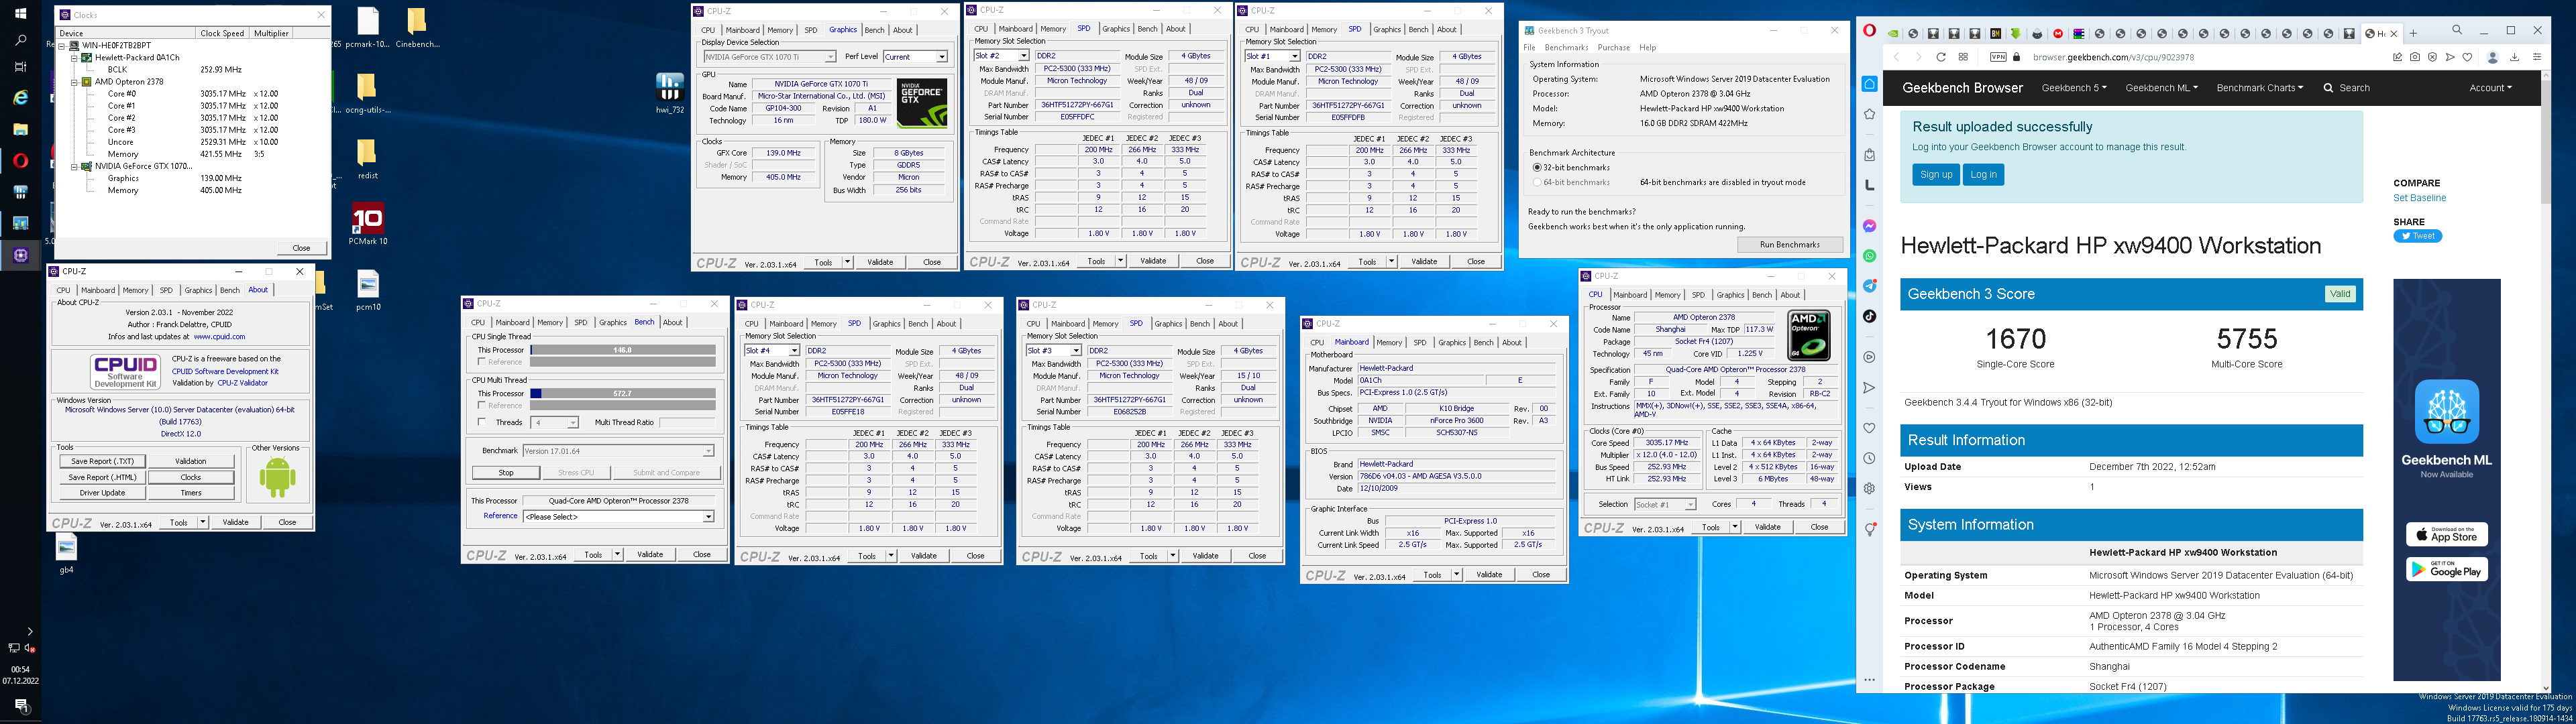Open Slot #1 memory slot dropdown

click(1273, 56)
